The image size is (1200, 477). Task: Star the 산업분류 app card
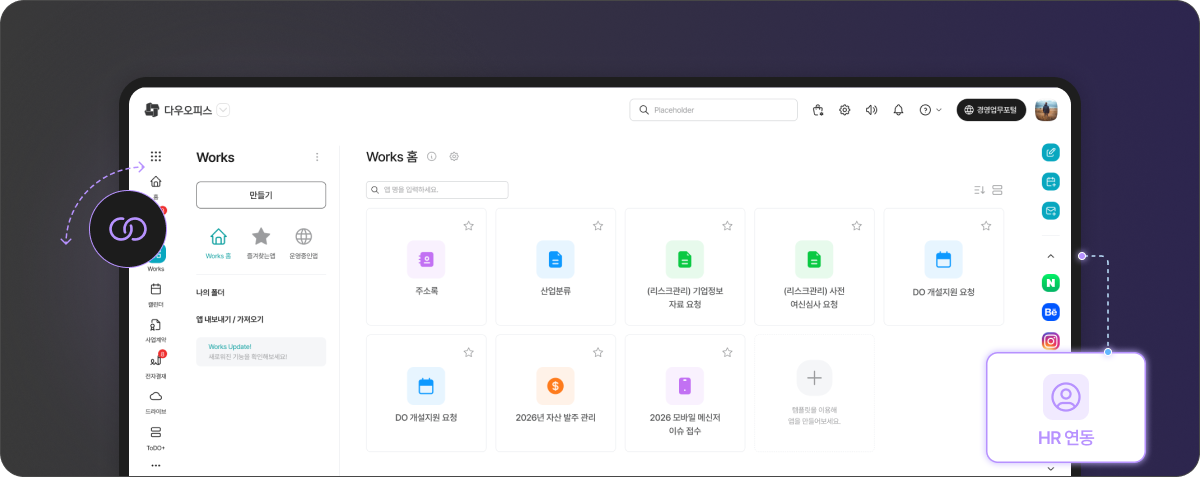point(598,226)
